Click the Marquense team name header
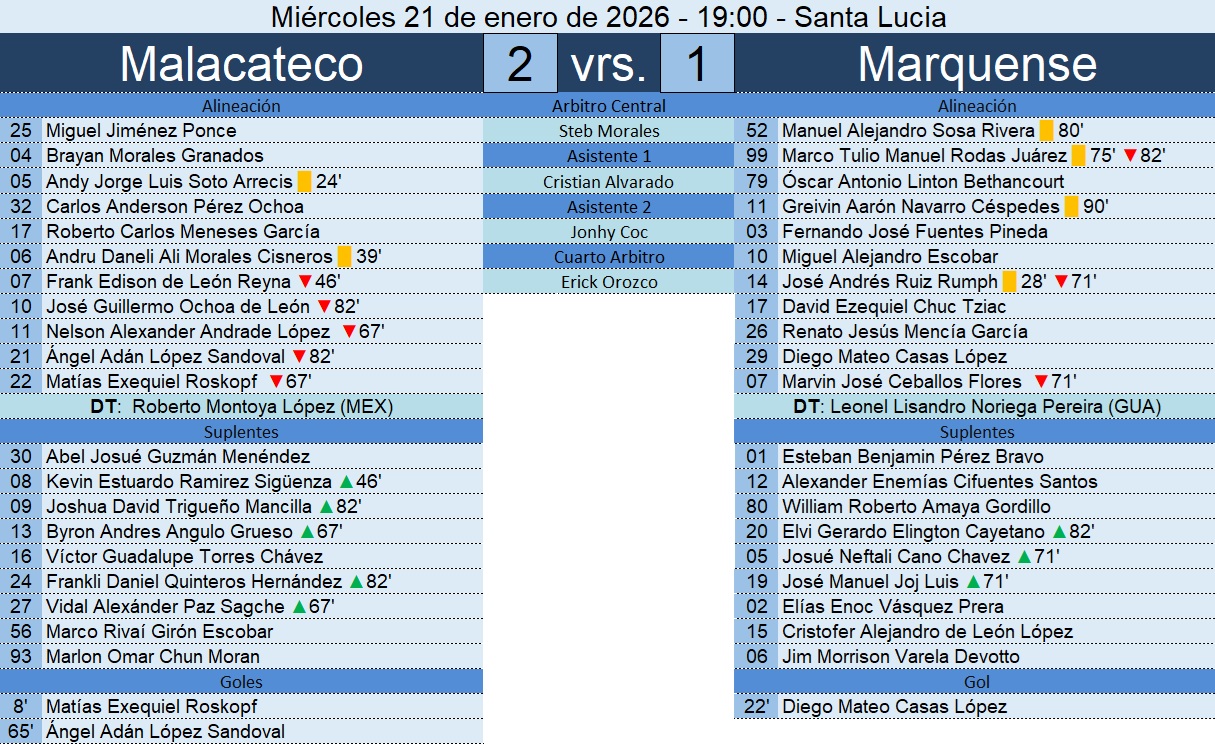Screen dimensions: 1215x744 click(976, 64)
